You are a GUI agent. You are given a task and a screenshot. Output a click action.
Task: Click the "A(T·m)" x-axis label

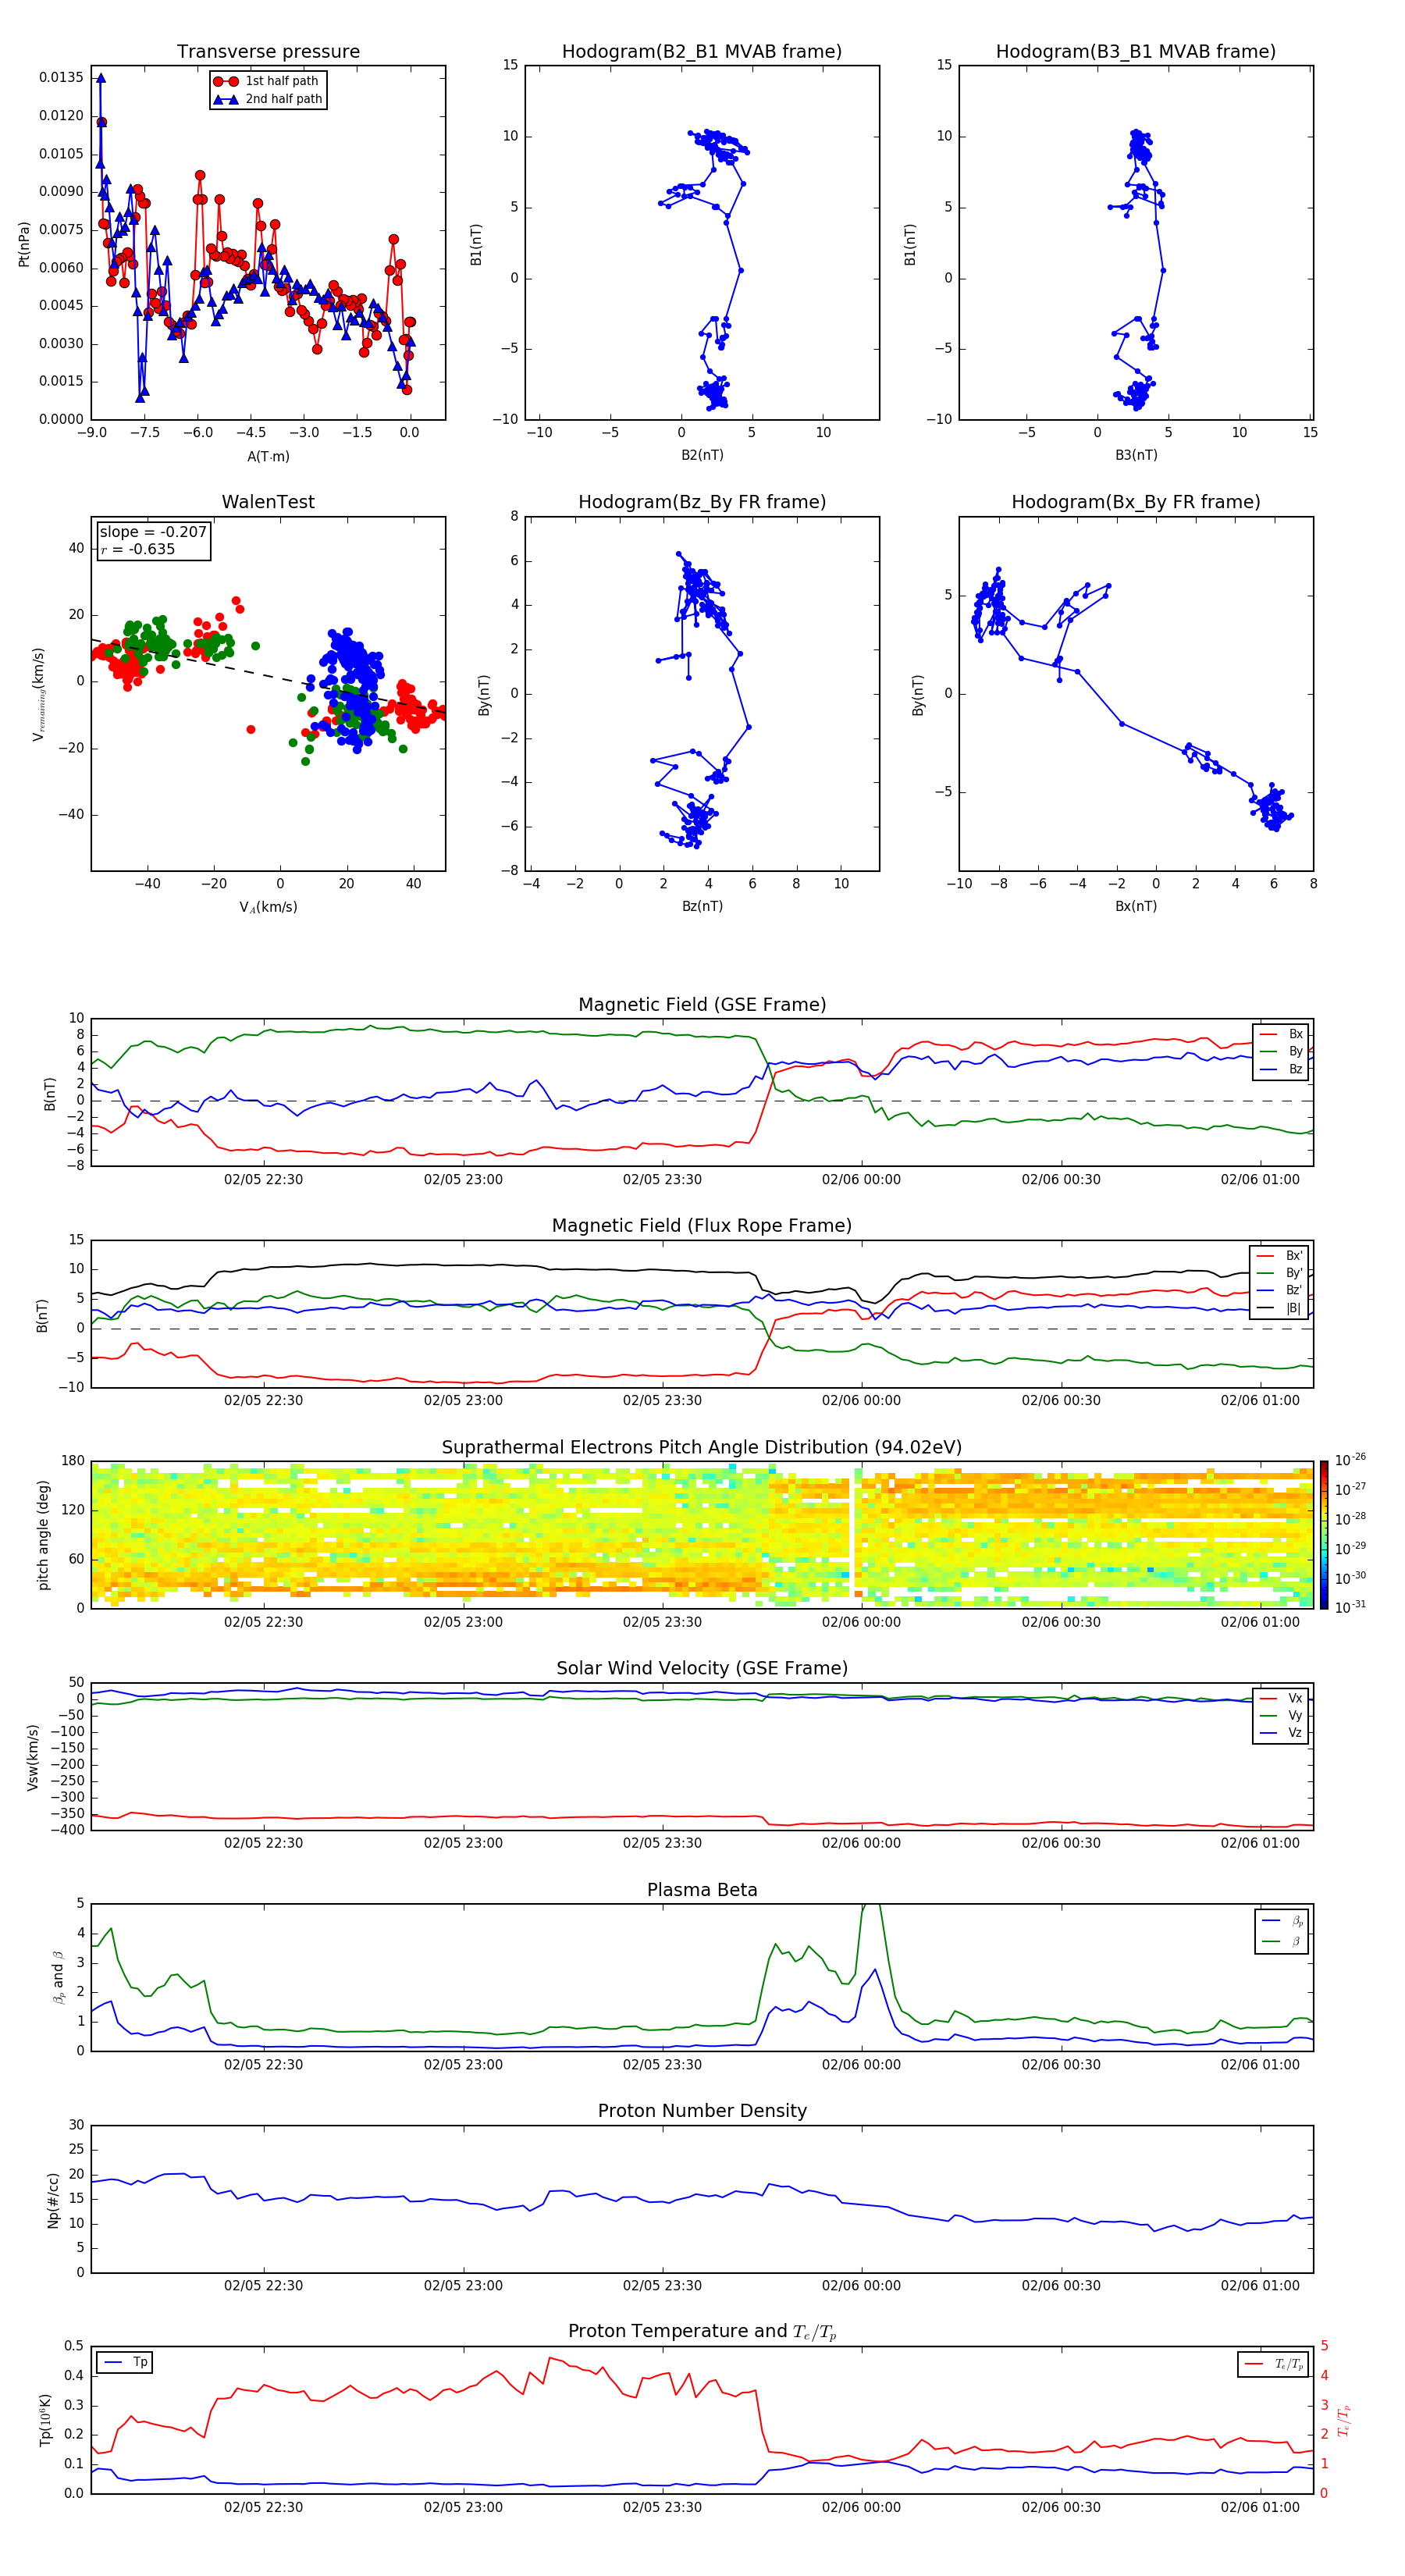[x=268, y=456]
